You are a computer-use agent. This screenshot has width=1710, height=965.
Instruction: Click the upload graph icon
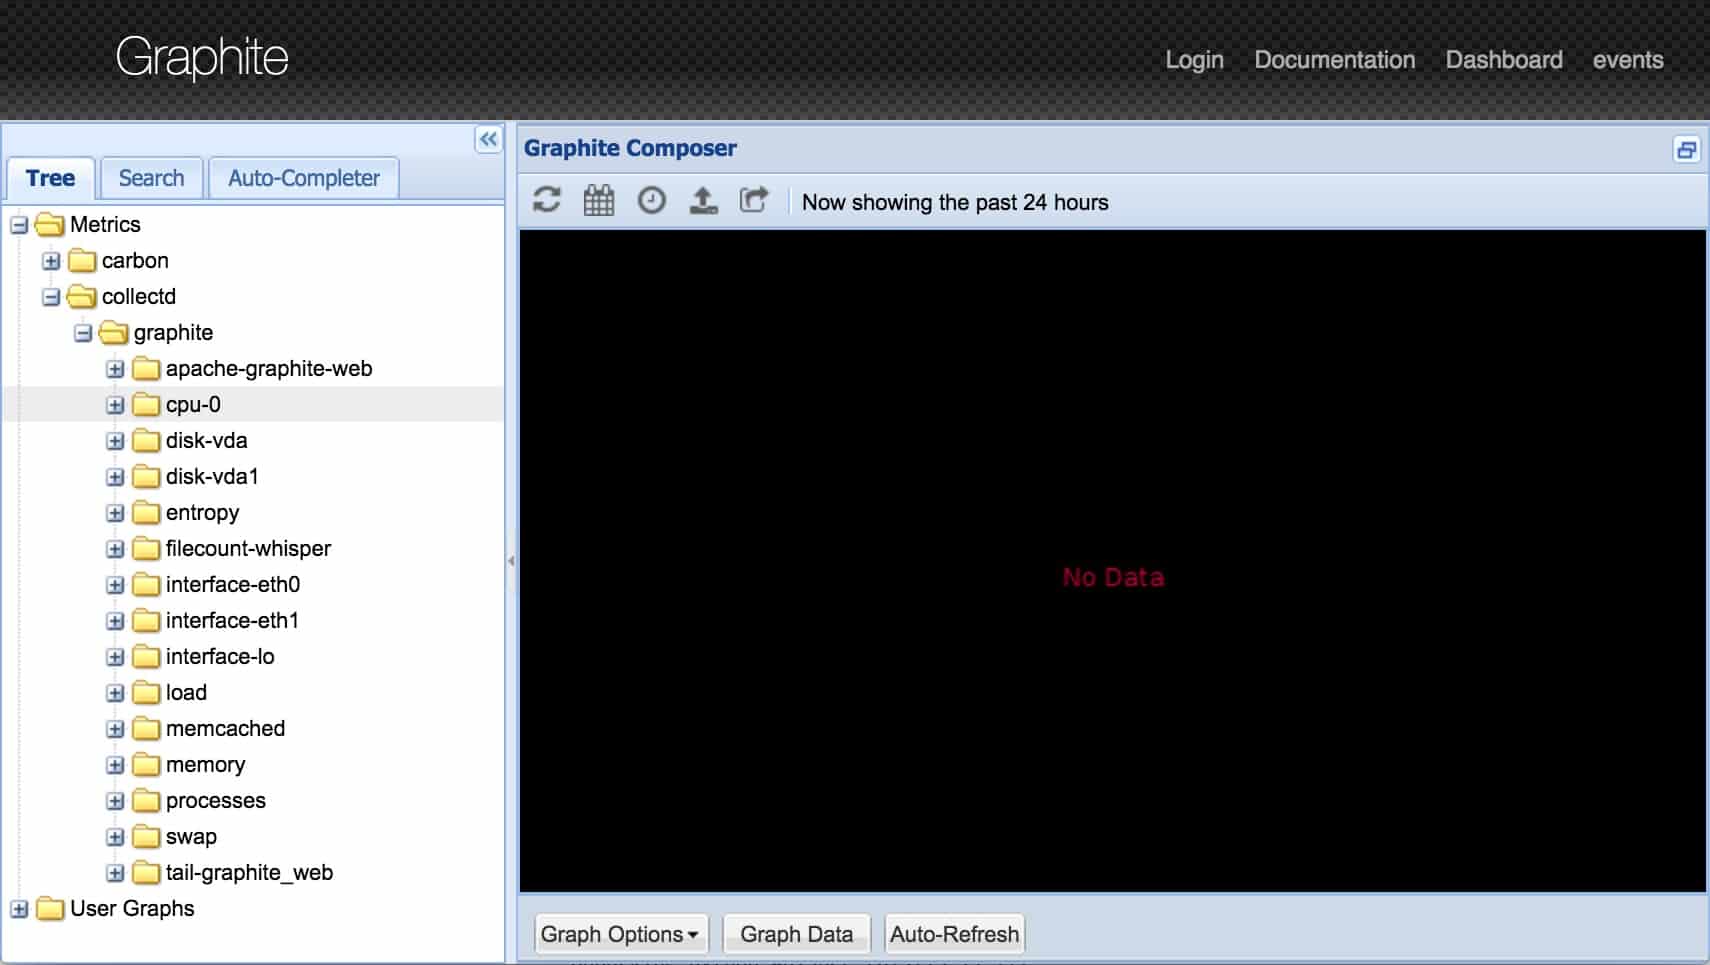[703, 200]
